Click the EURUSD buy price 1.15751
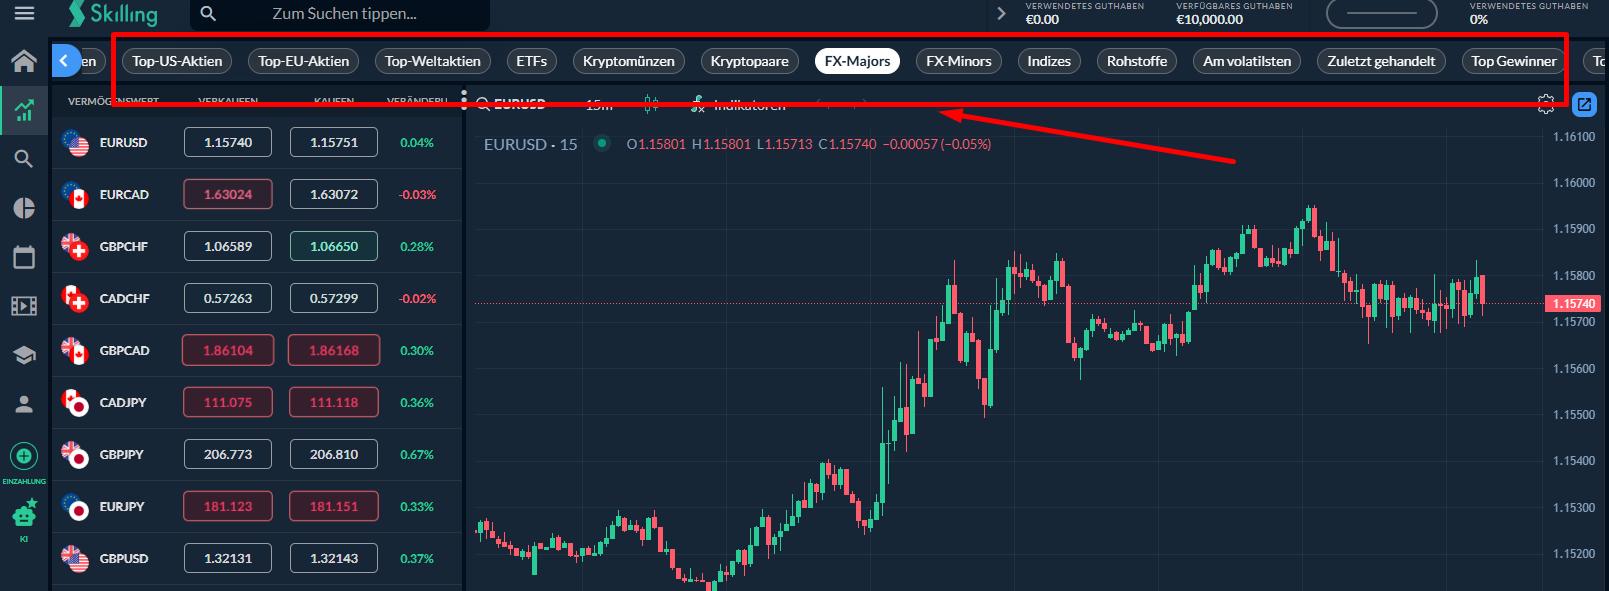This screenshot has height=591, width=1609. tap(334, 143)
